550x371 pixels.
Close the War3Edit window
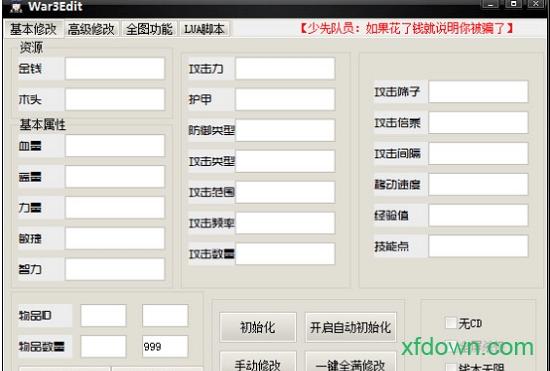[536, 4]
